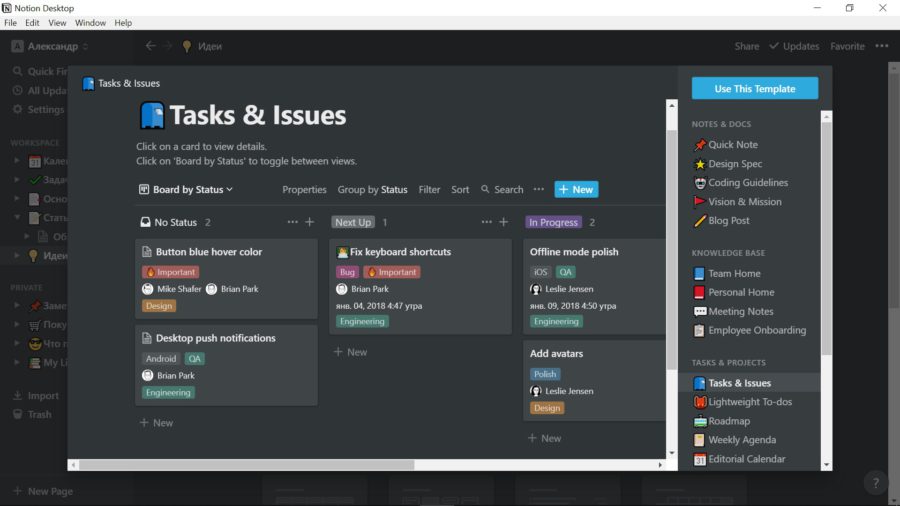Viewport: 900px width, 506px height.
Task: Open the Roadmap template
Action: point(722,421)
